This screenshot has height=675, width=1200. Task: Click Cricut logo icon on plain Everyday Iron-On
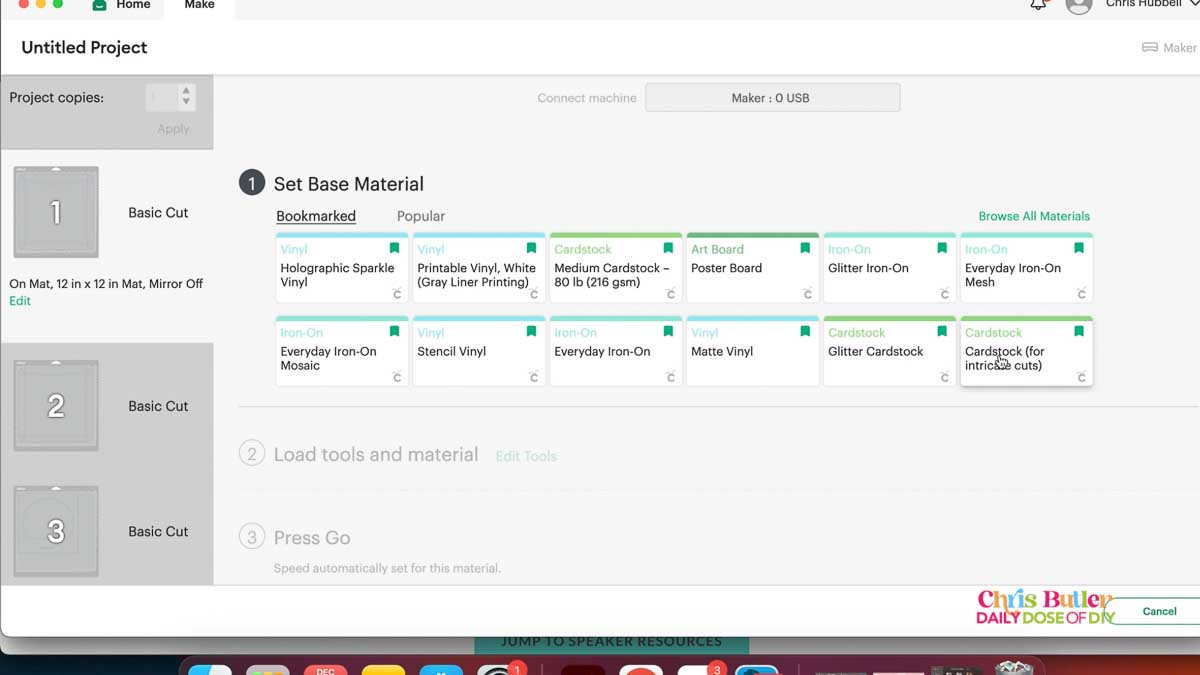tap(671, 377)
